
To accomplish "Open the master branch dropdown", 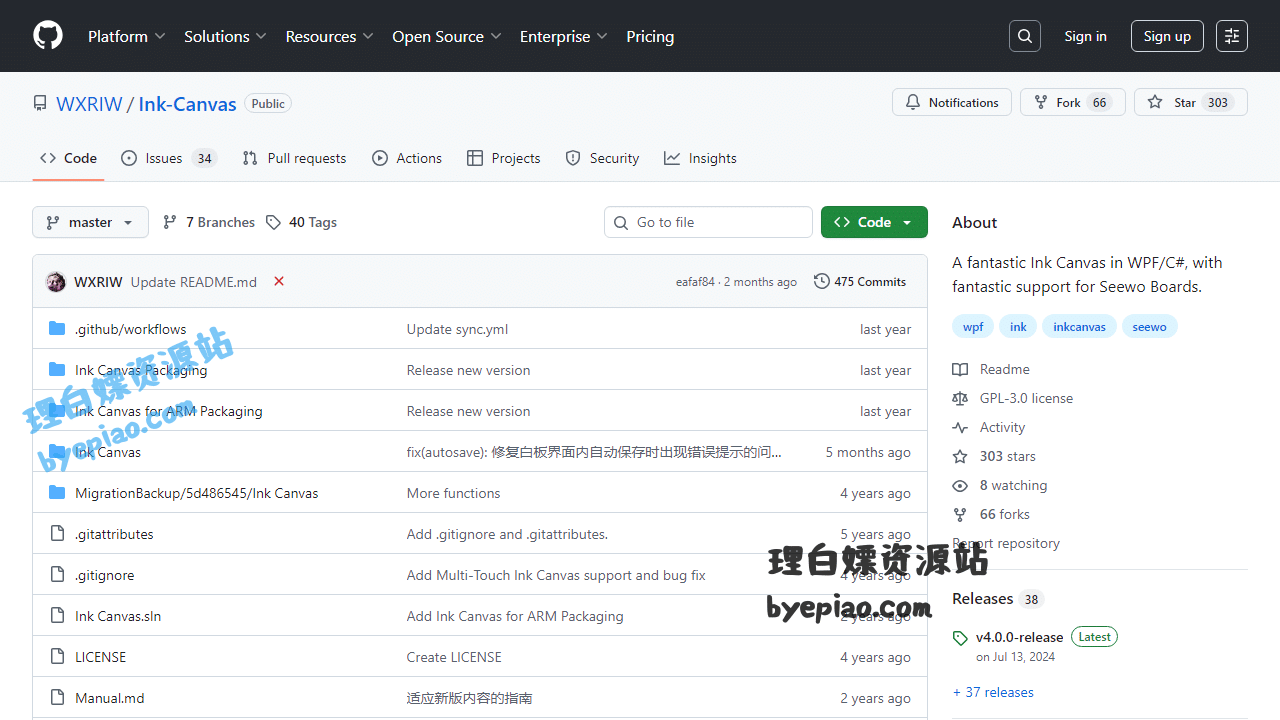I will pyautogui.click(x=90, y=221).
